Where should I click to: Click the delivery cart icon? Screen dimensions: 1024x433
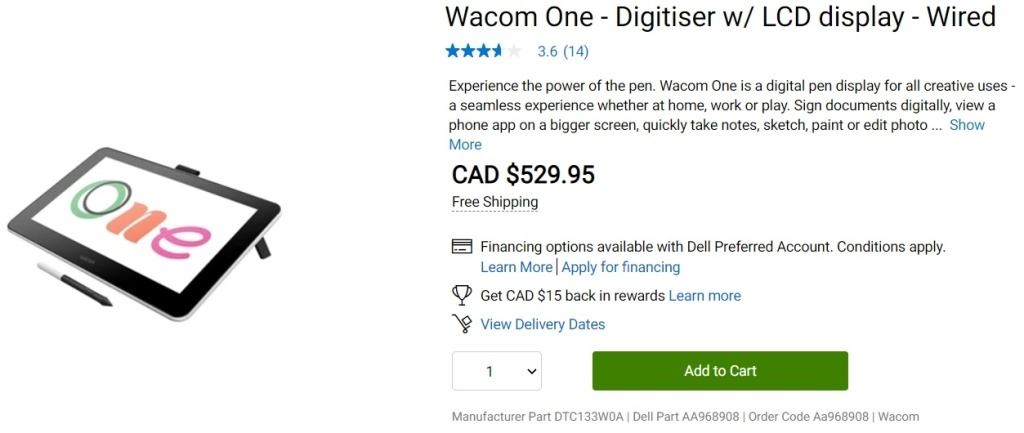462,324
